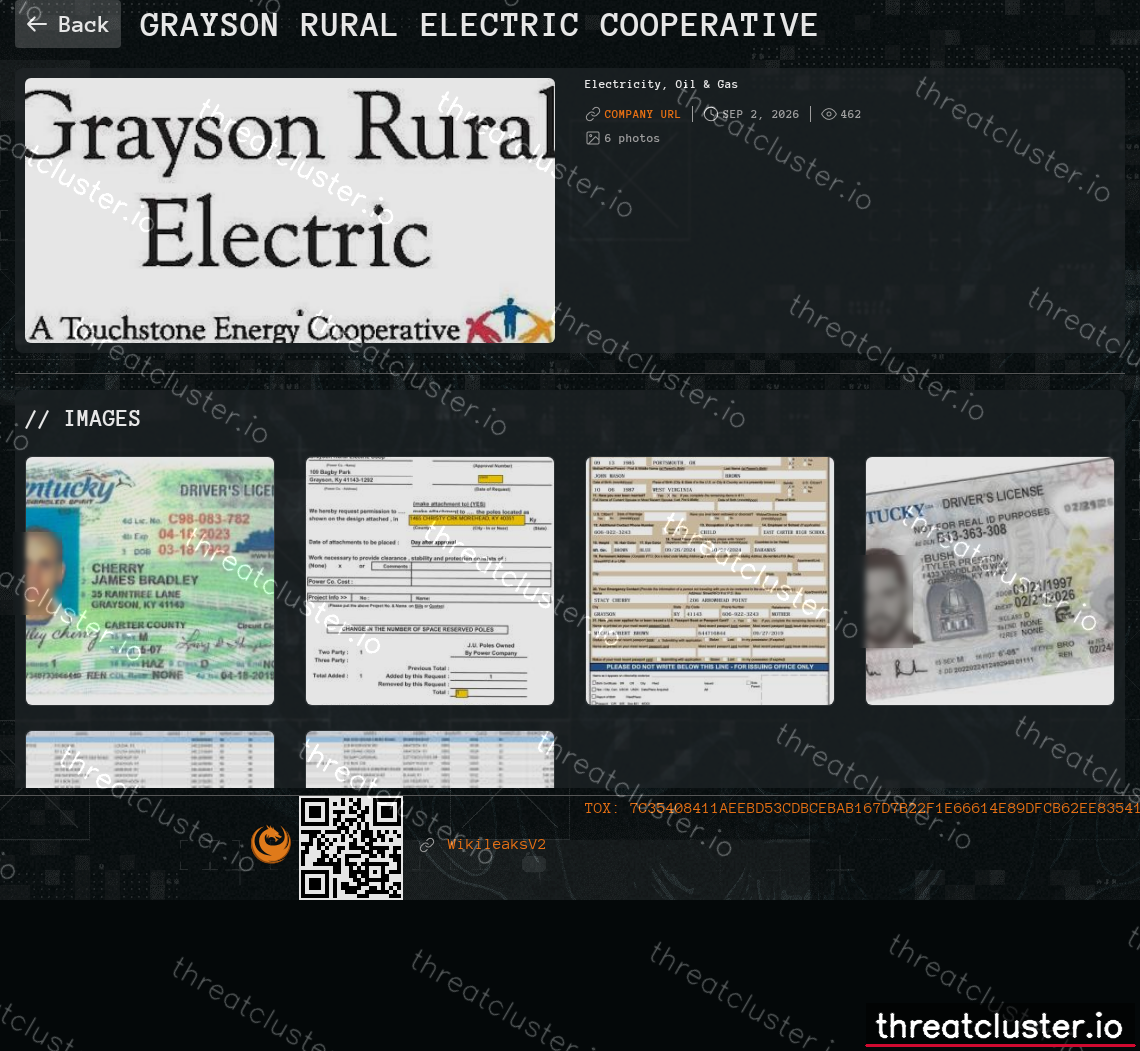Click the eye views icon beside 462

pos(828,114)
